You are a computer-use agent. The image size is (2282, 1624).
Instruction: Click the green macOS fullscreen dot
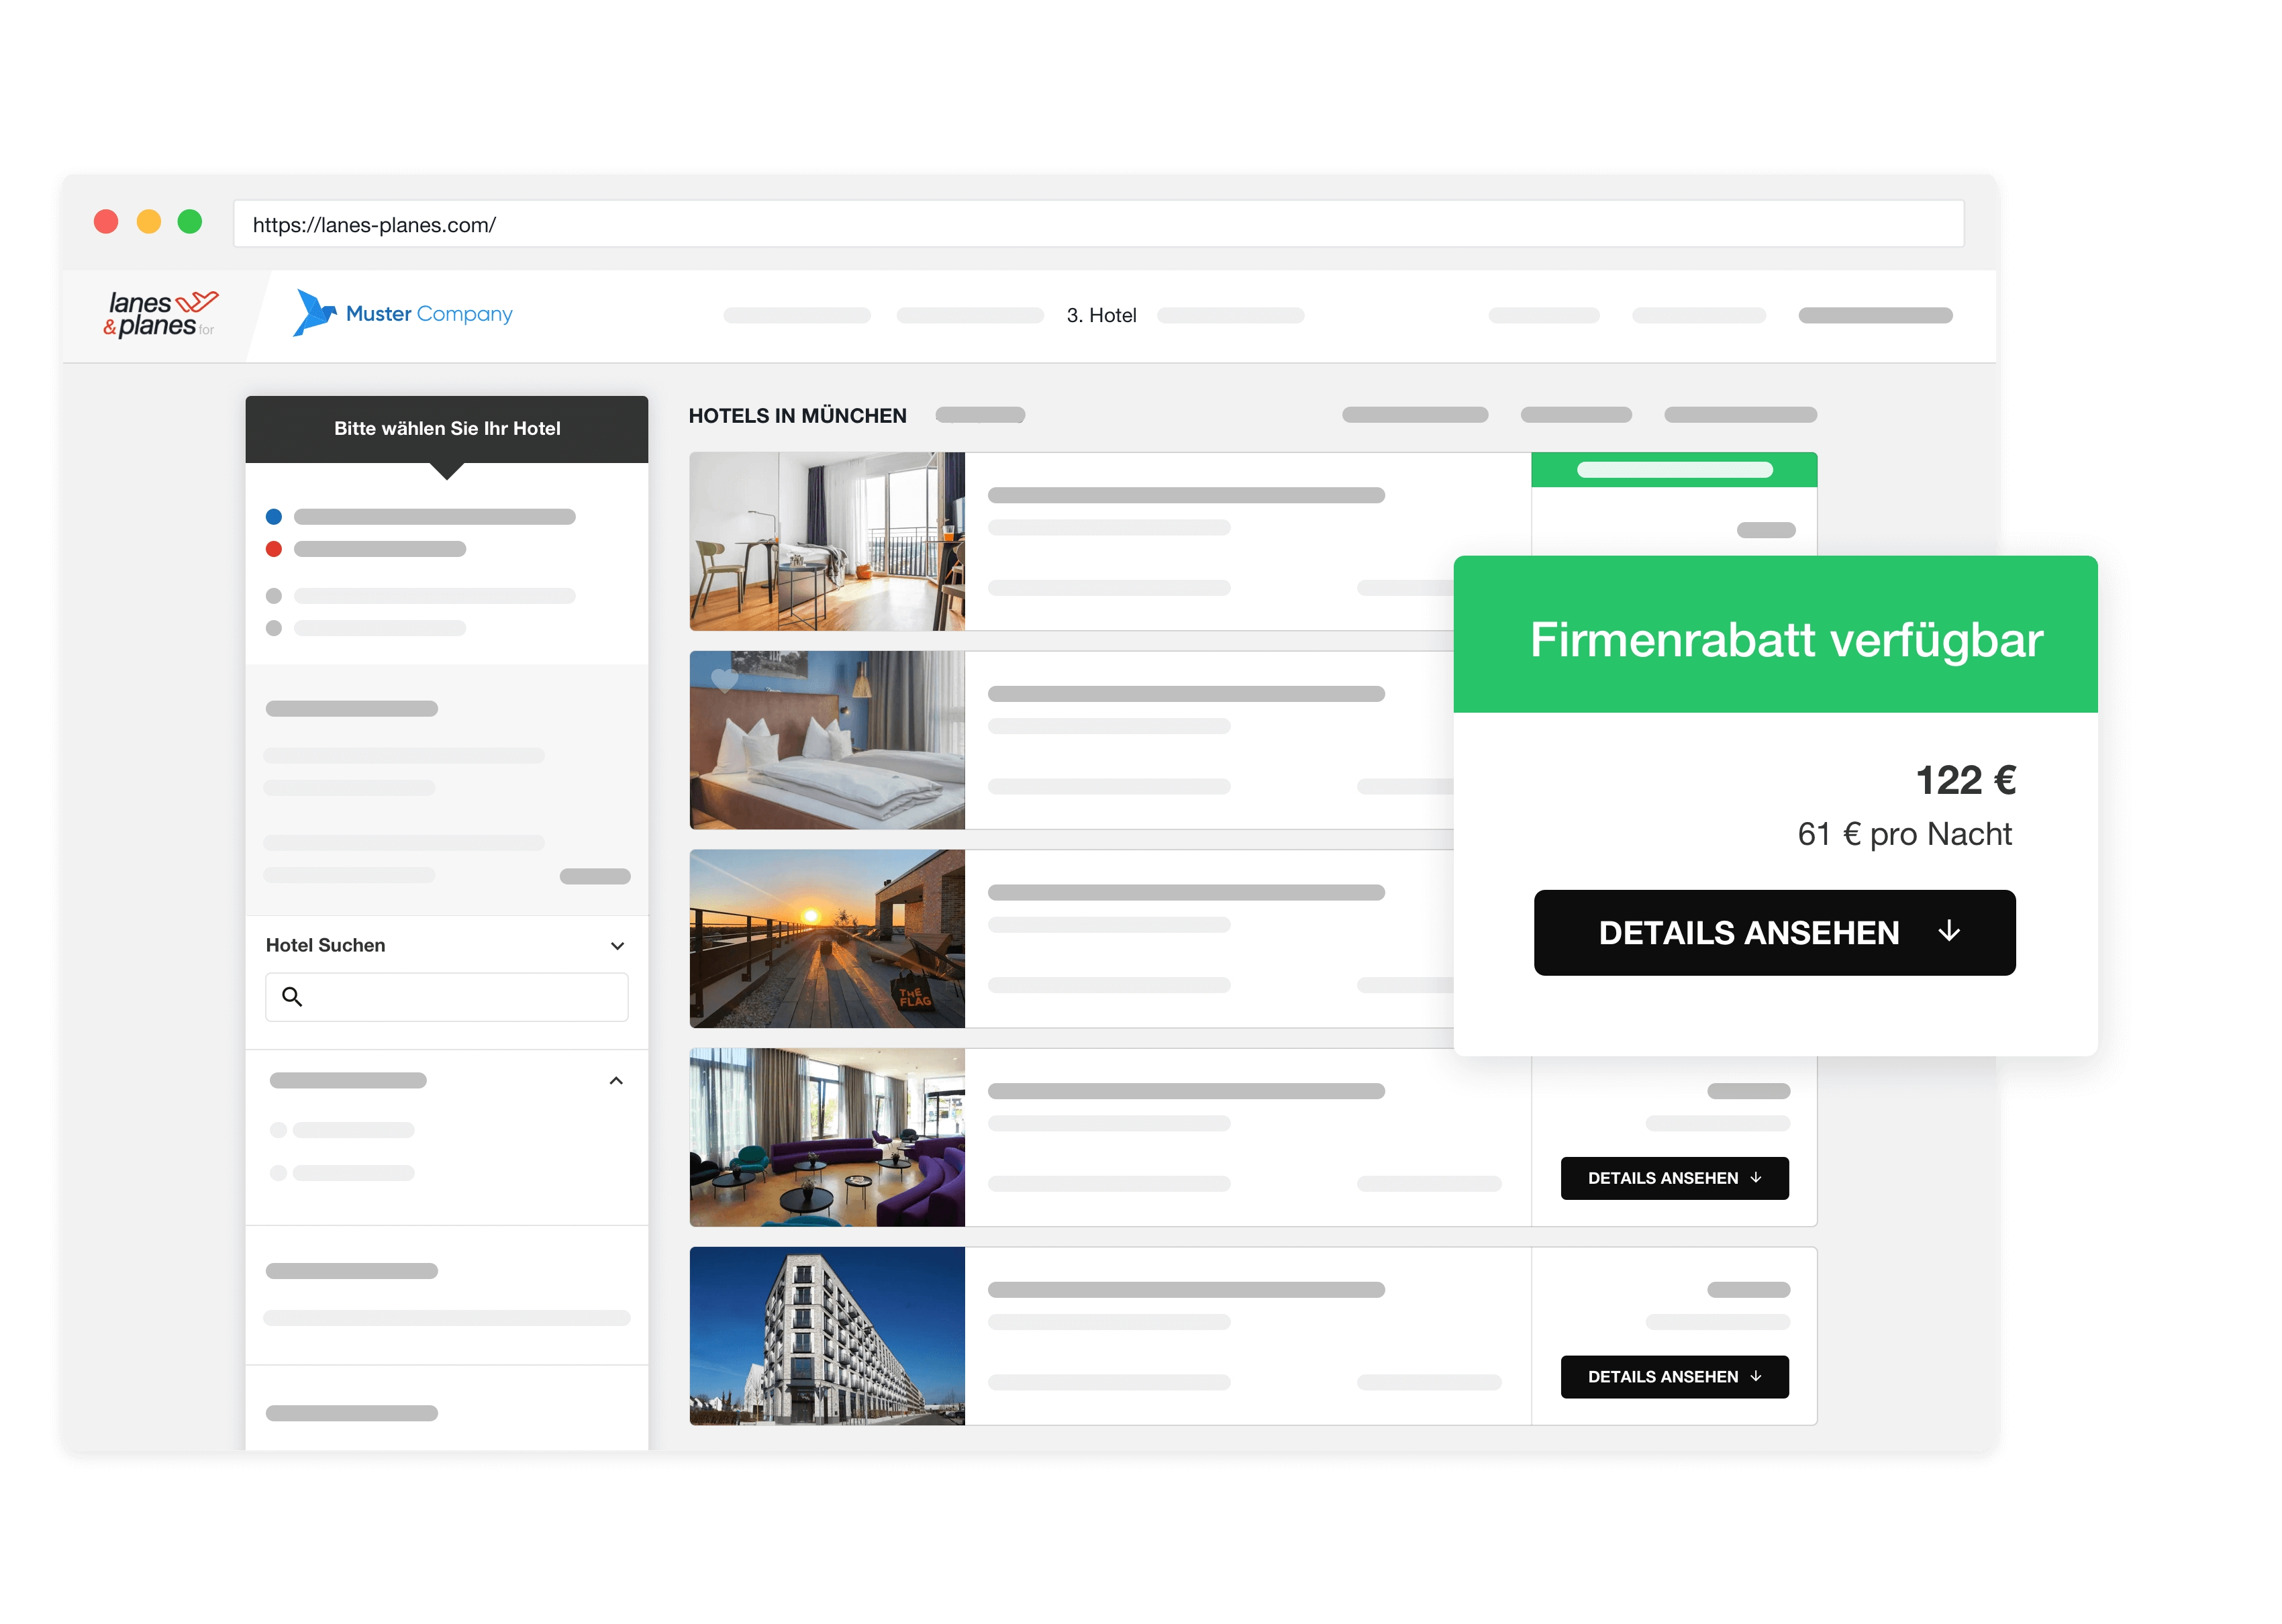click(x=190, y=222)
